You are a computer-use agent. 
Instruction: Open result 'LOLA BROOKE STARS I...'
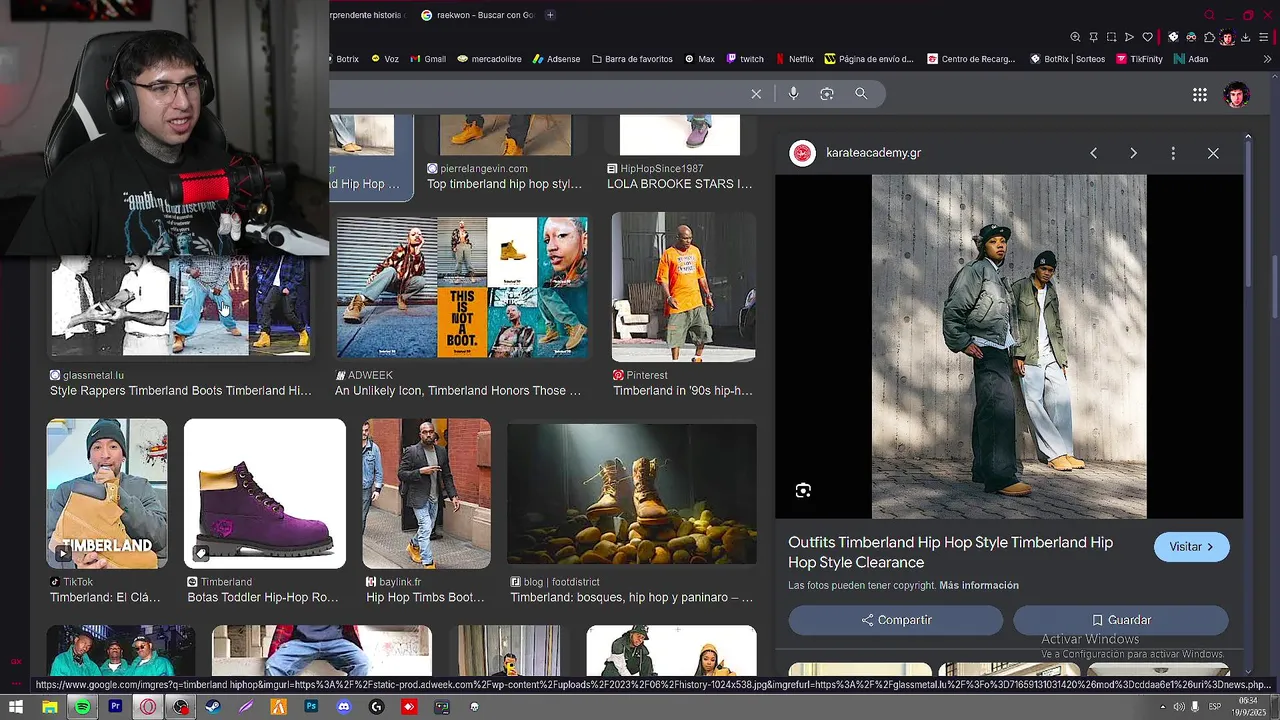pos(680,184)
